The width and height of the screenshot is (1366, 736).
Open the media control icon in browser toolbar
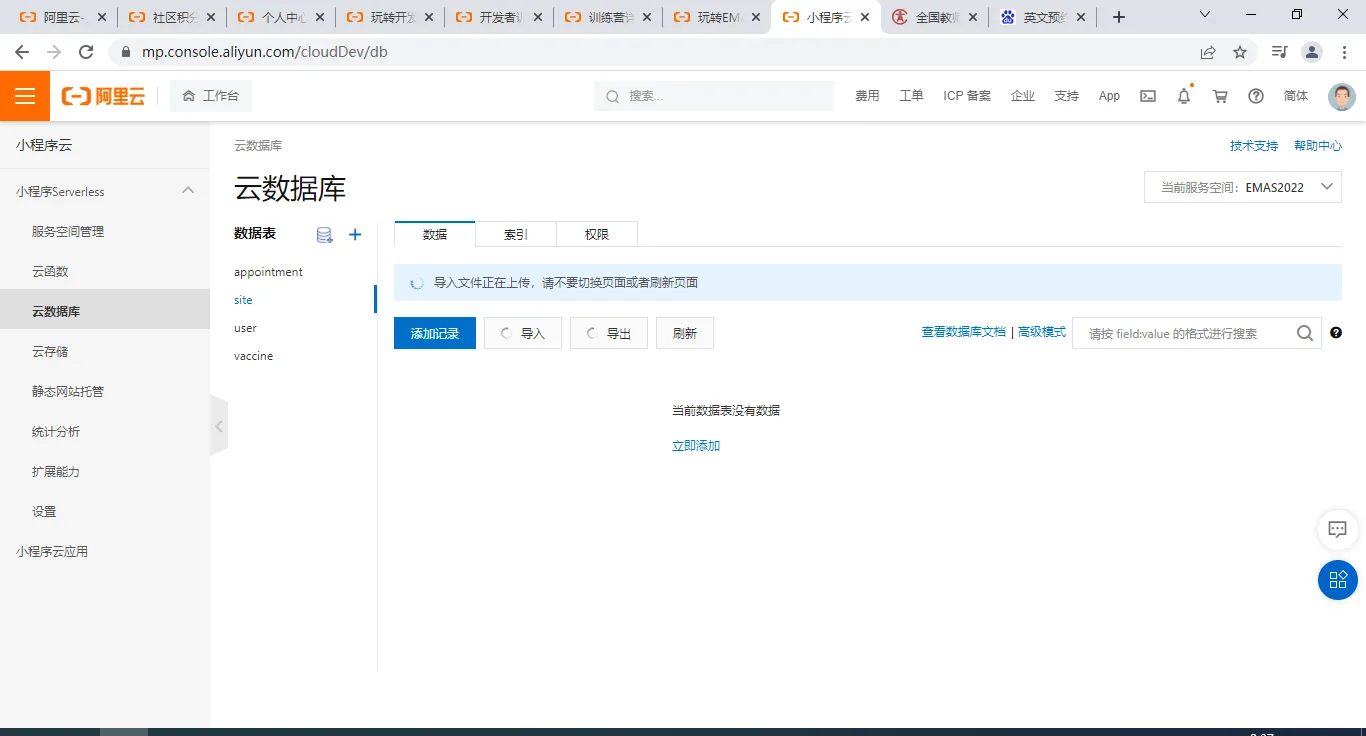click(1279, 52)
